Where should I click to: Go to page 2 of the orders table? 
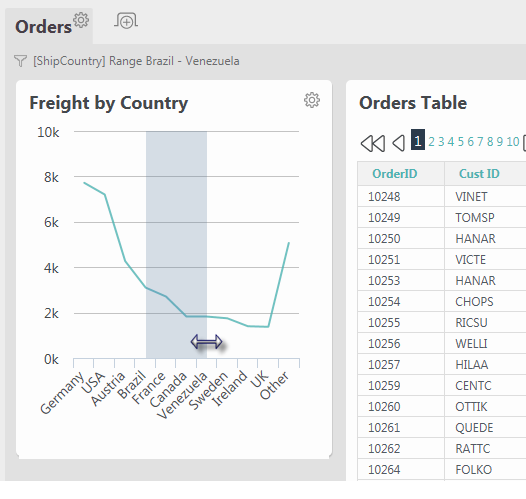pos(431,142)
